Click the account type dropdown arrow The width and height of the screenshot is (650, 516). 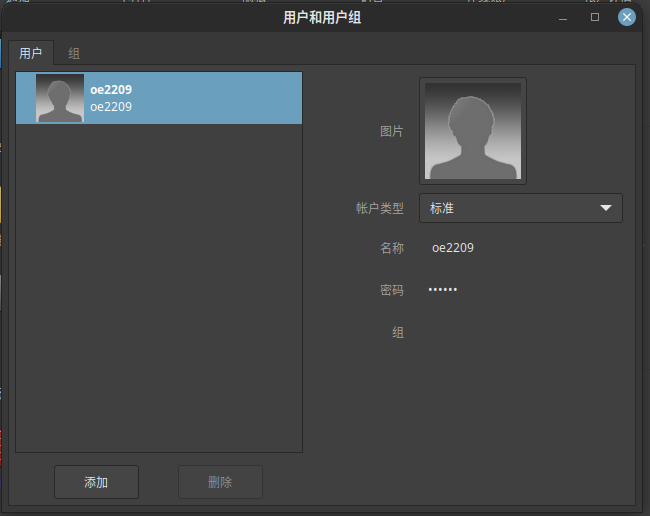coord(605,208)
